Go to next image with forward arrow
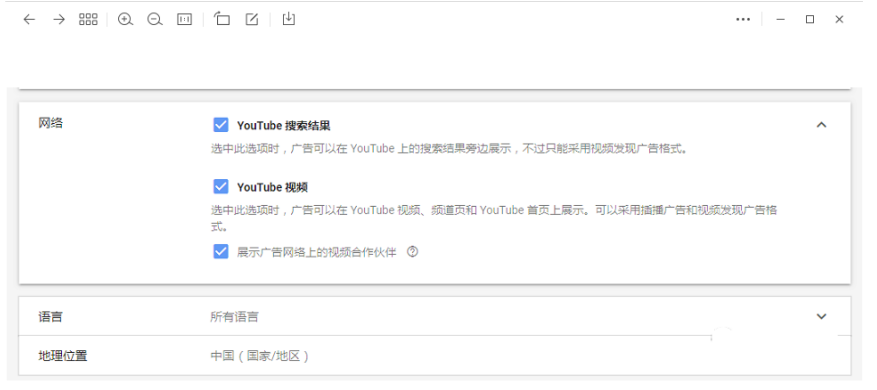This screenshot has width=877, height=390. [x=59, y=20]
